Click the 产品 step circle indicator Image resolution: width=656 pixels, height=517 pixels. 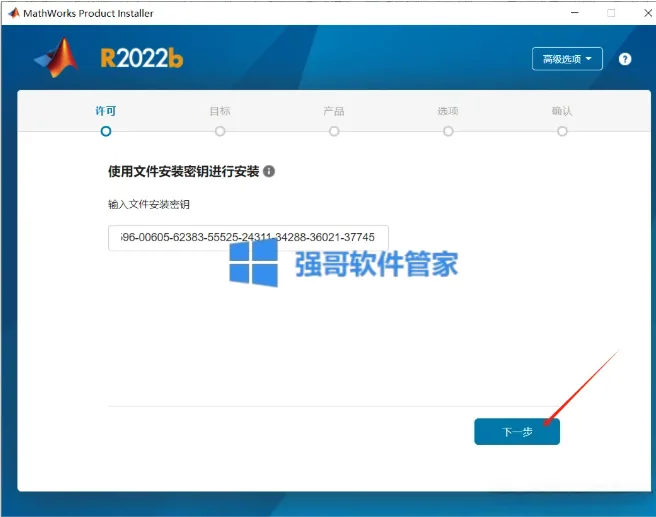pos(334,131)
